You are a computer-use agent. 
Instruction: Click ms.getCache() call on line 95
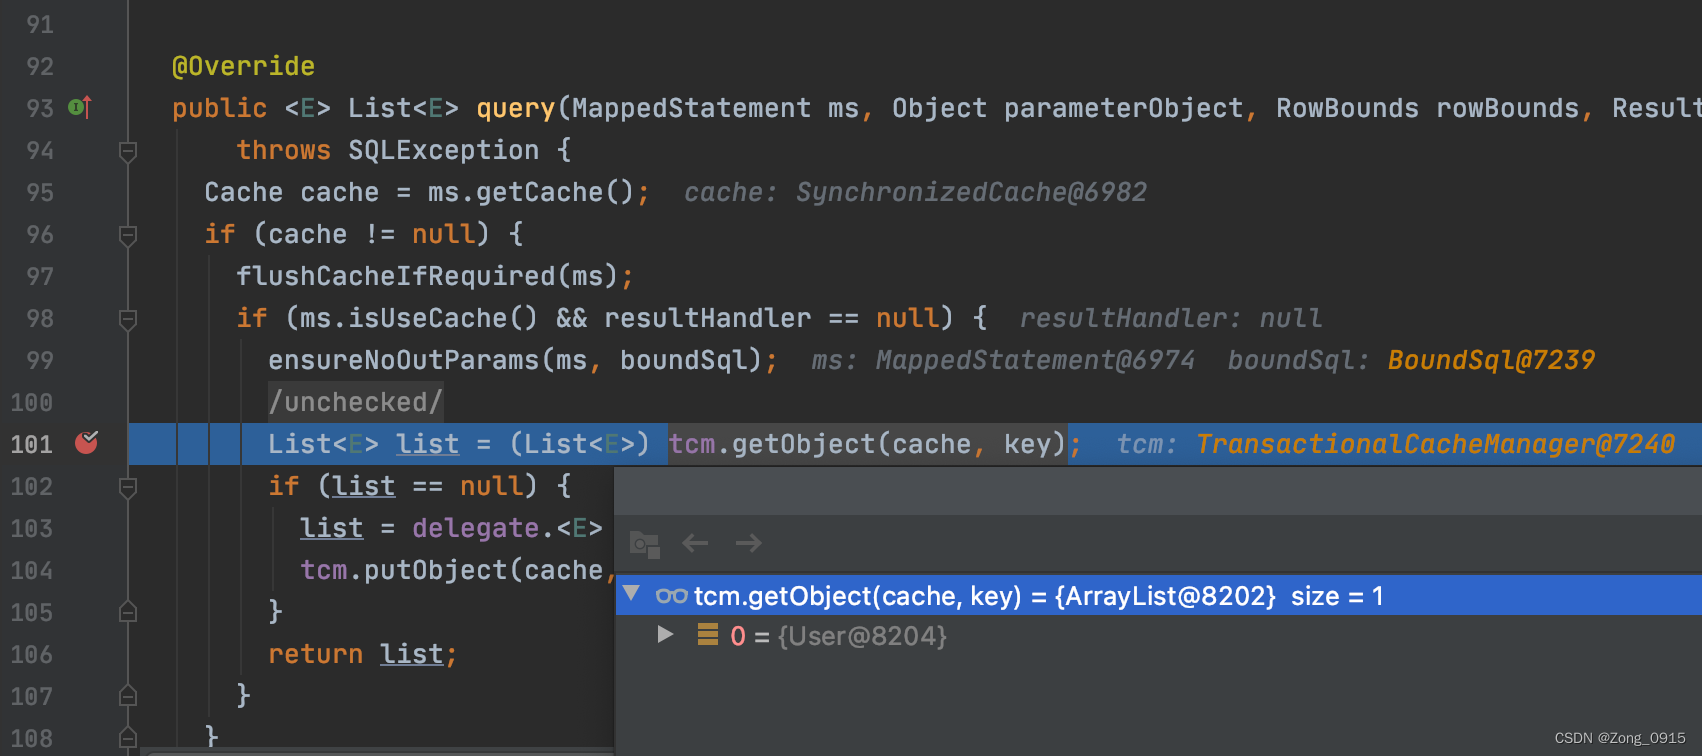click(x=531, y=192)
